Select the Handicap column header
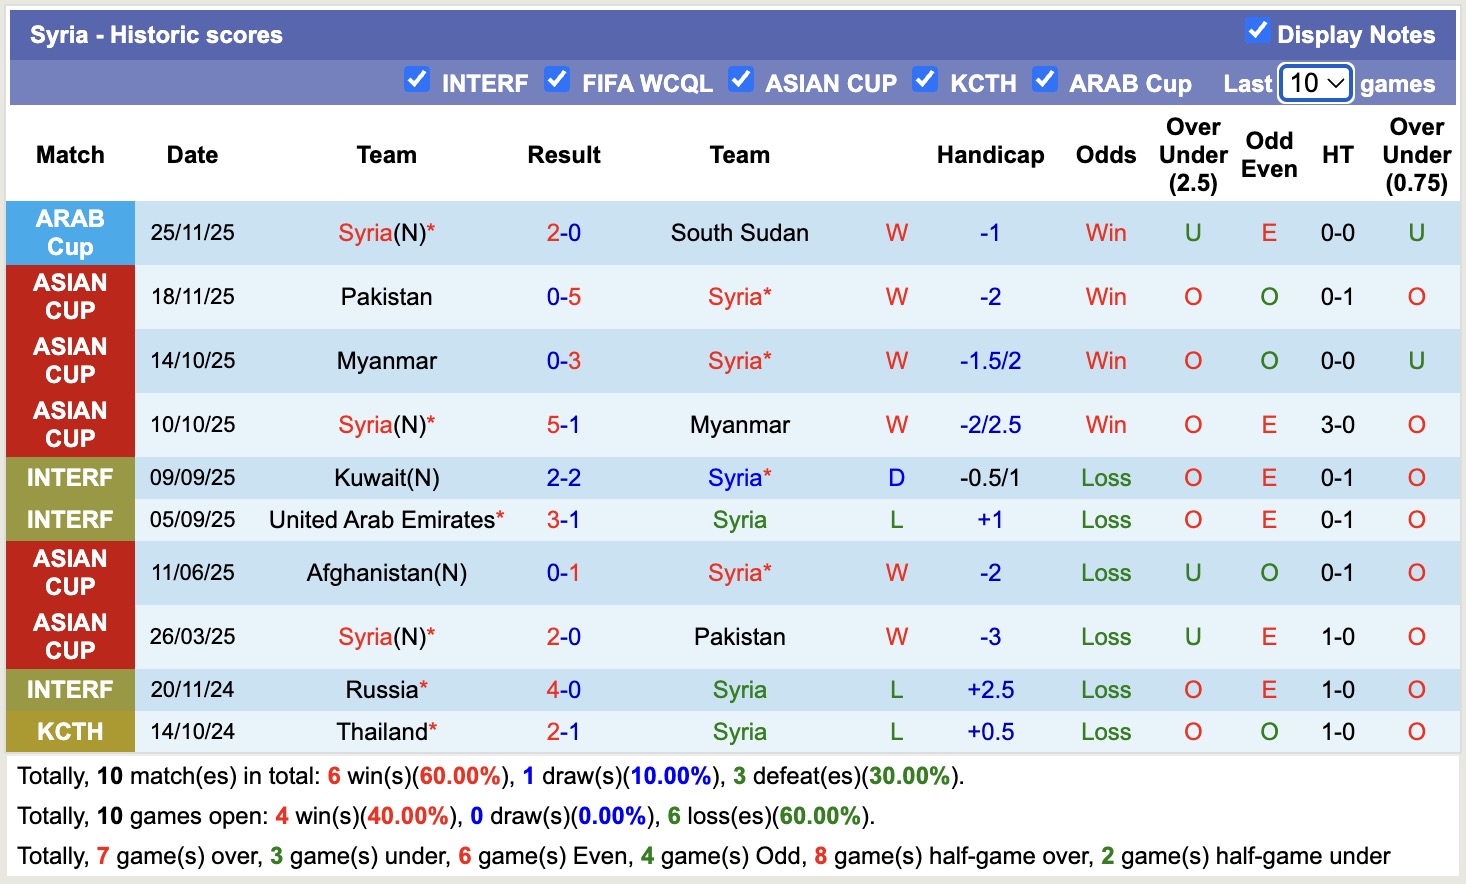 990,155
